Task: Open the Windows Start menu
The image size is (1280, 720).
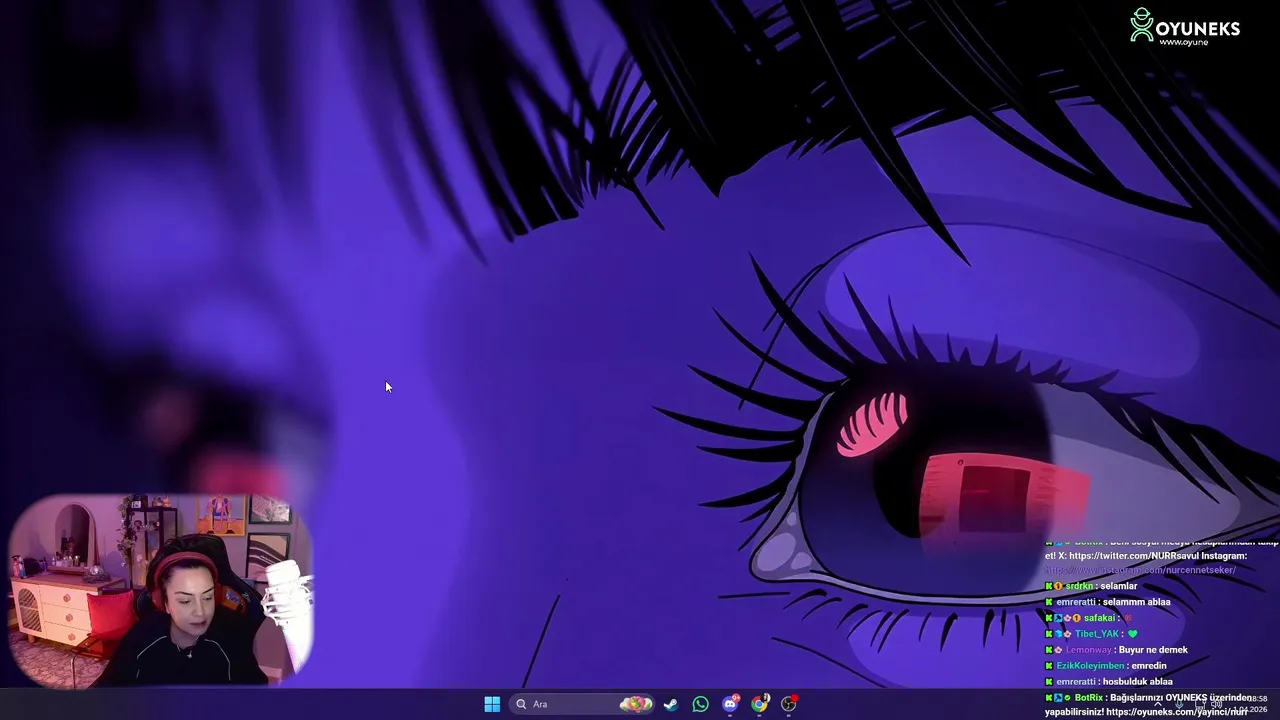Action: (x=492, y=704)
